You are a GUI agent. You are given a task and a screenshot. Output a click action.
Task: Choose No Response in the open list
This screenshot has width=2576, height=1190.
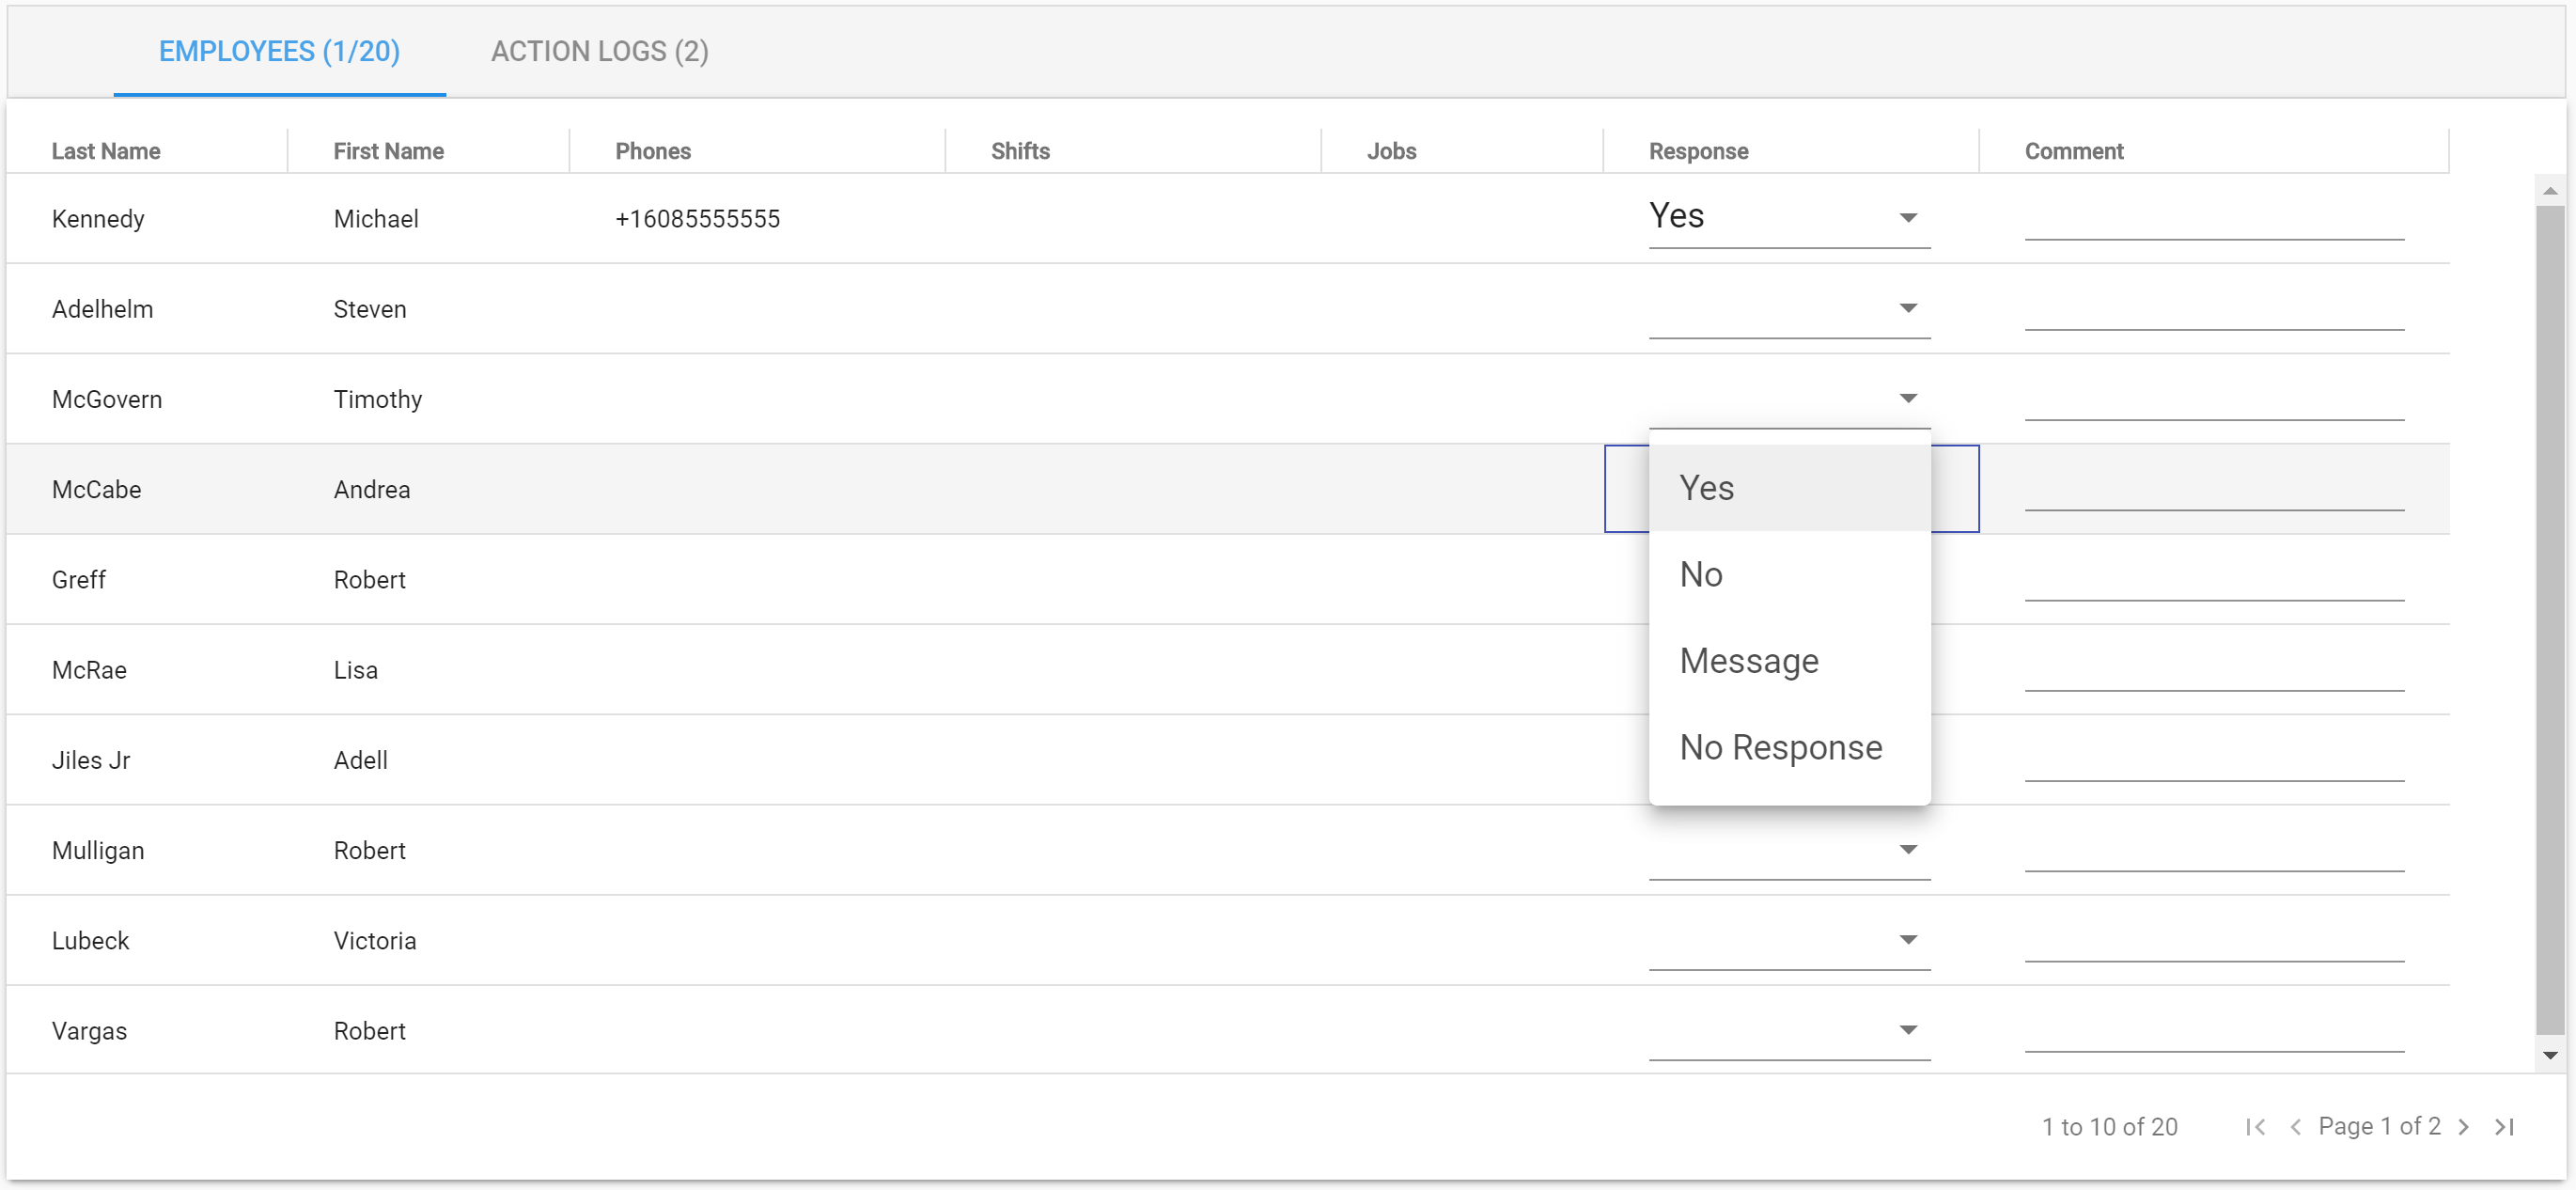pyautogui.click(x=1789, y=747)
